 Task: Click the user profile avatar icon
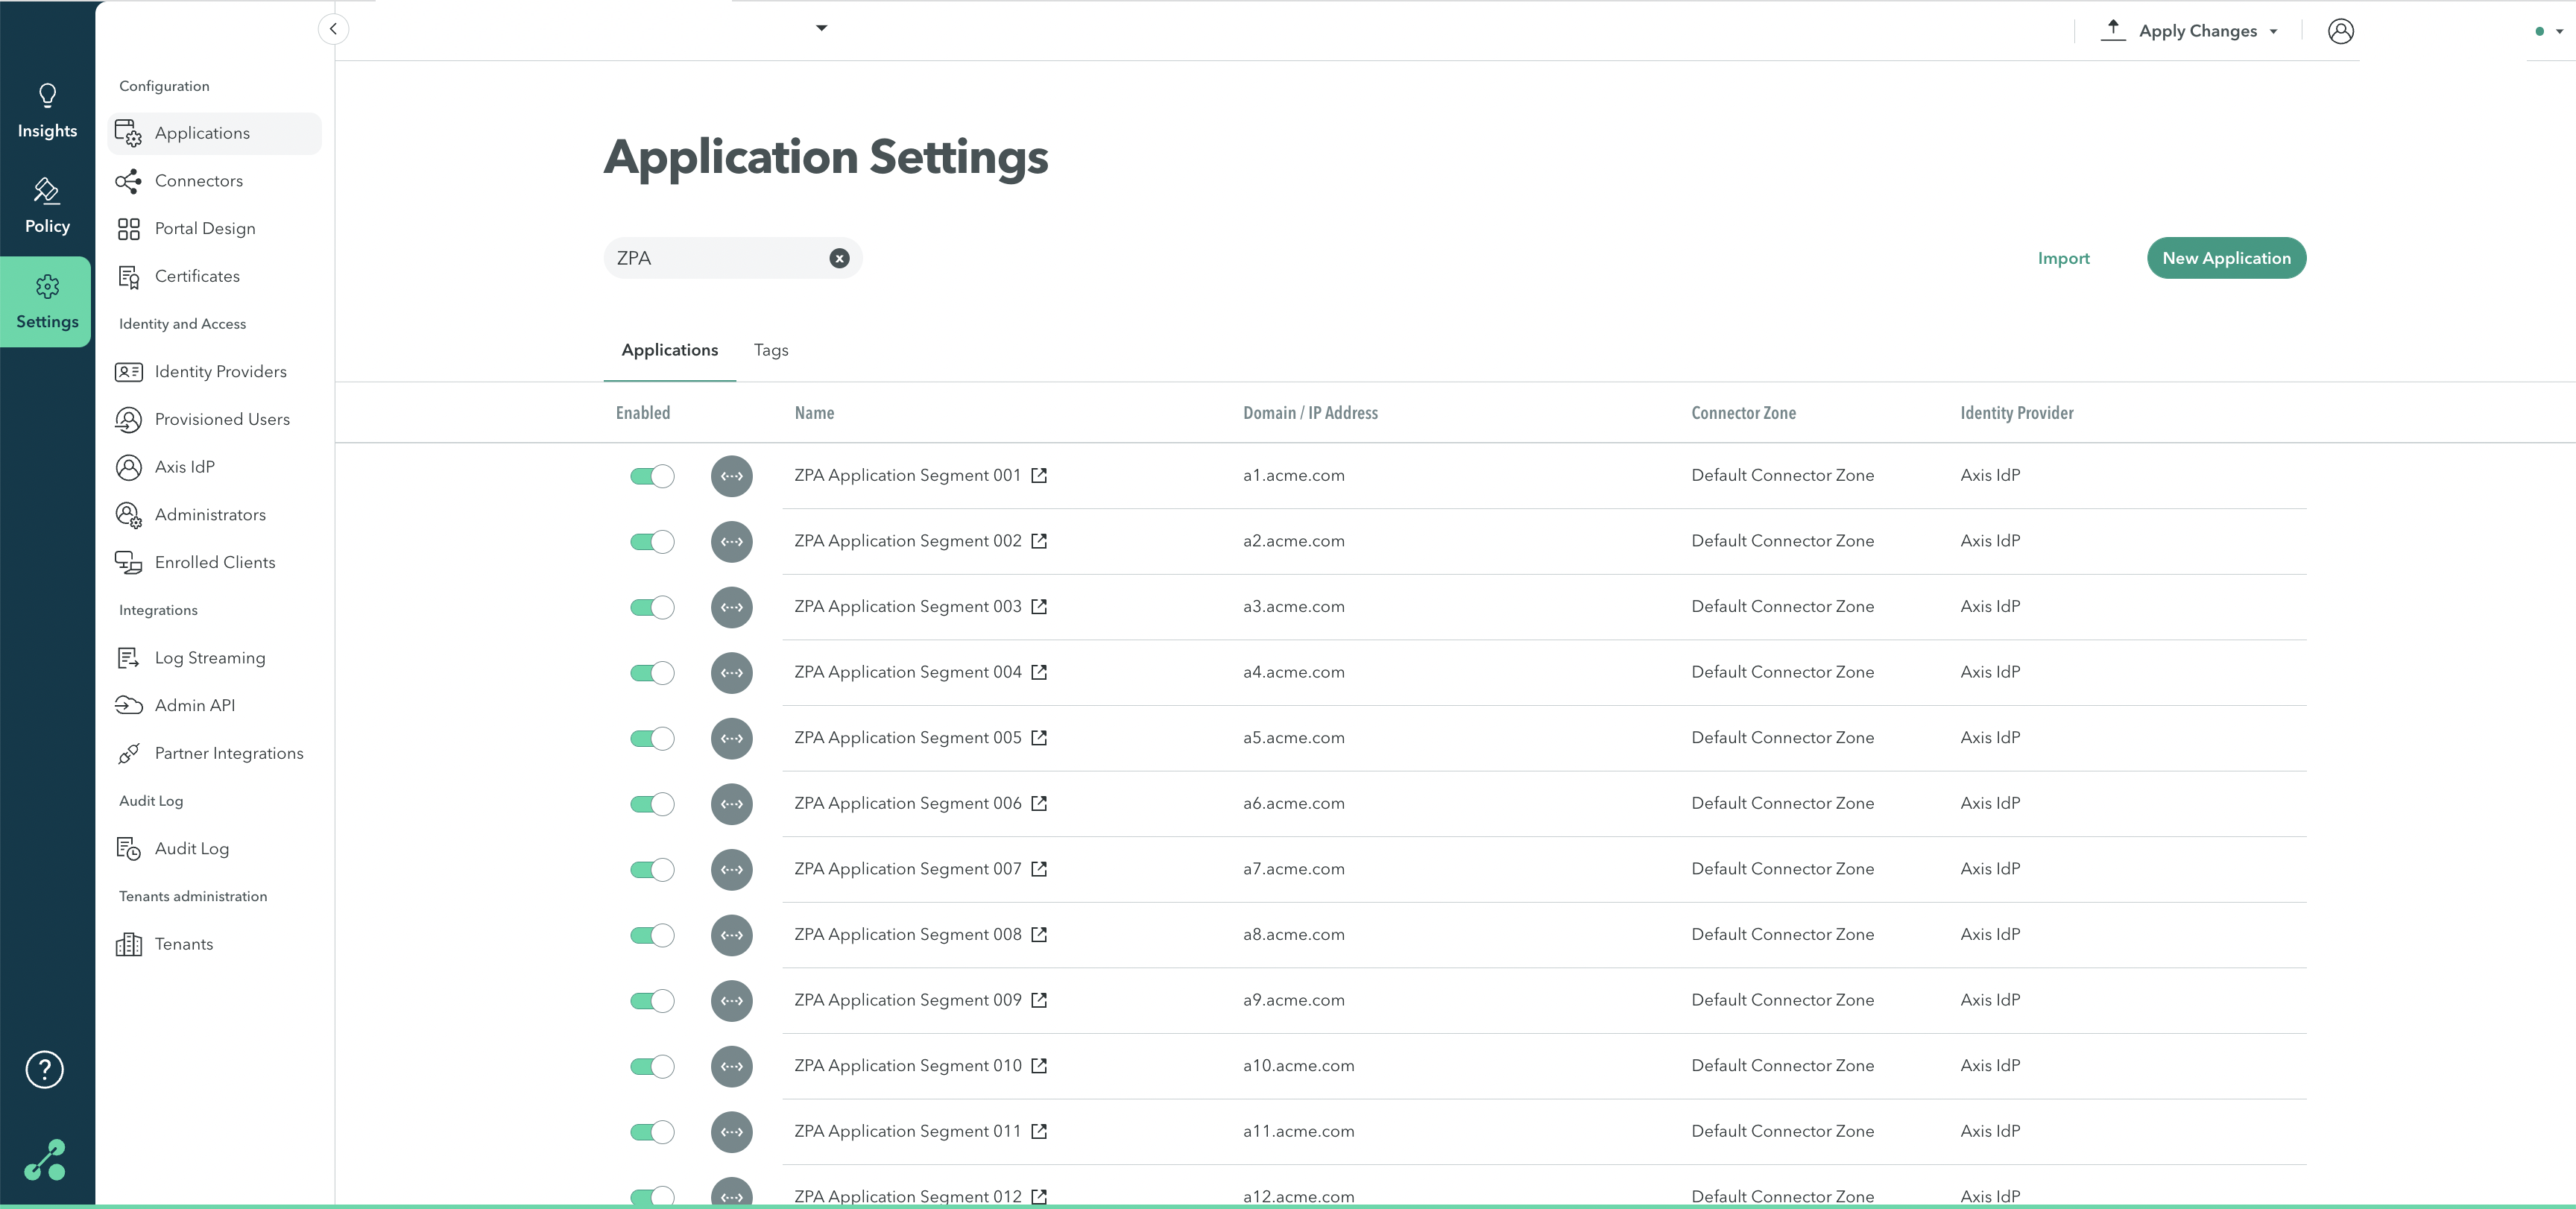[x=2340, y=31]
